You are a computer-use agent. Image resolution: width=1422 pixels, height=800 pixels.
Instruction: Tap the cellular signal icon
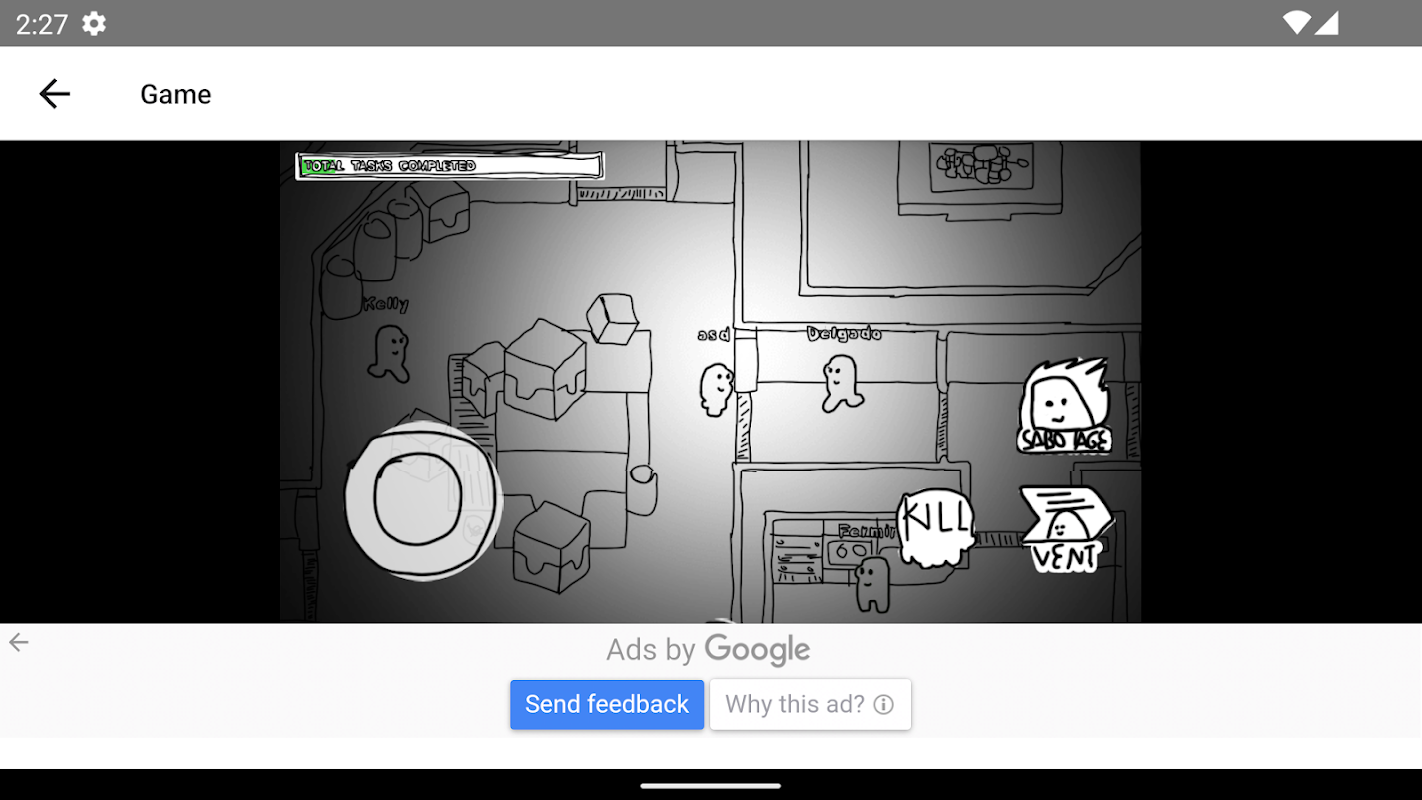point(1326,23)
